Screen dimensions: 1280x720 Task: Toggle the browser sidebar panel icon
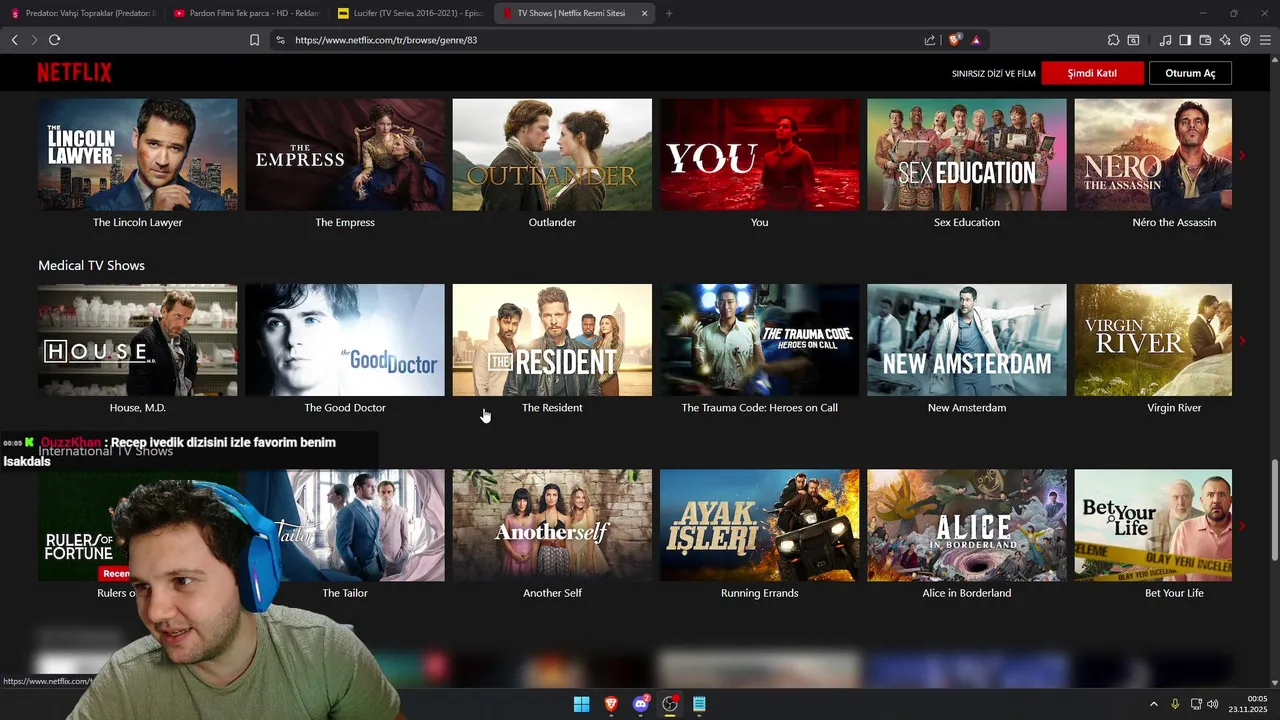coord(1185,40)
